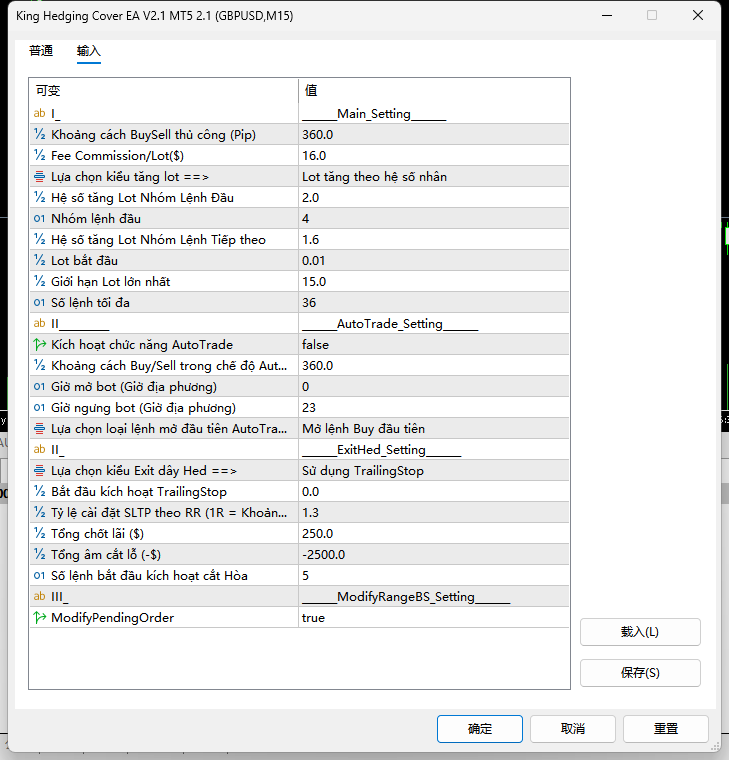This screenshot has height=760, width=729.
Task: Edit the 0.01 starting lot value
Action: click(434, 260)
